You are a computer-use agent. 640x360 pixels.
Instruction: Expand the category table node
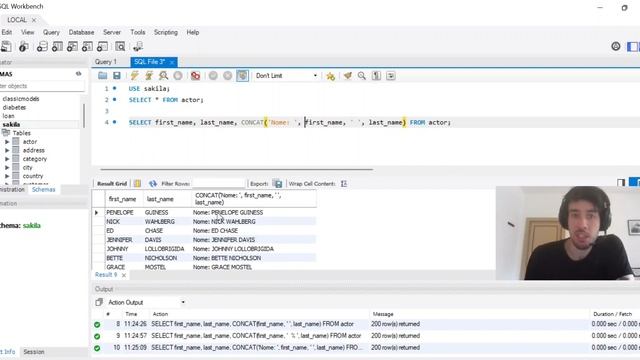click(7, 159)
